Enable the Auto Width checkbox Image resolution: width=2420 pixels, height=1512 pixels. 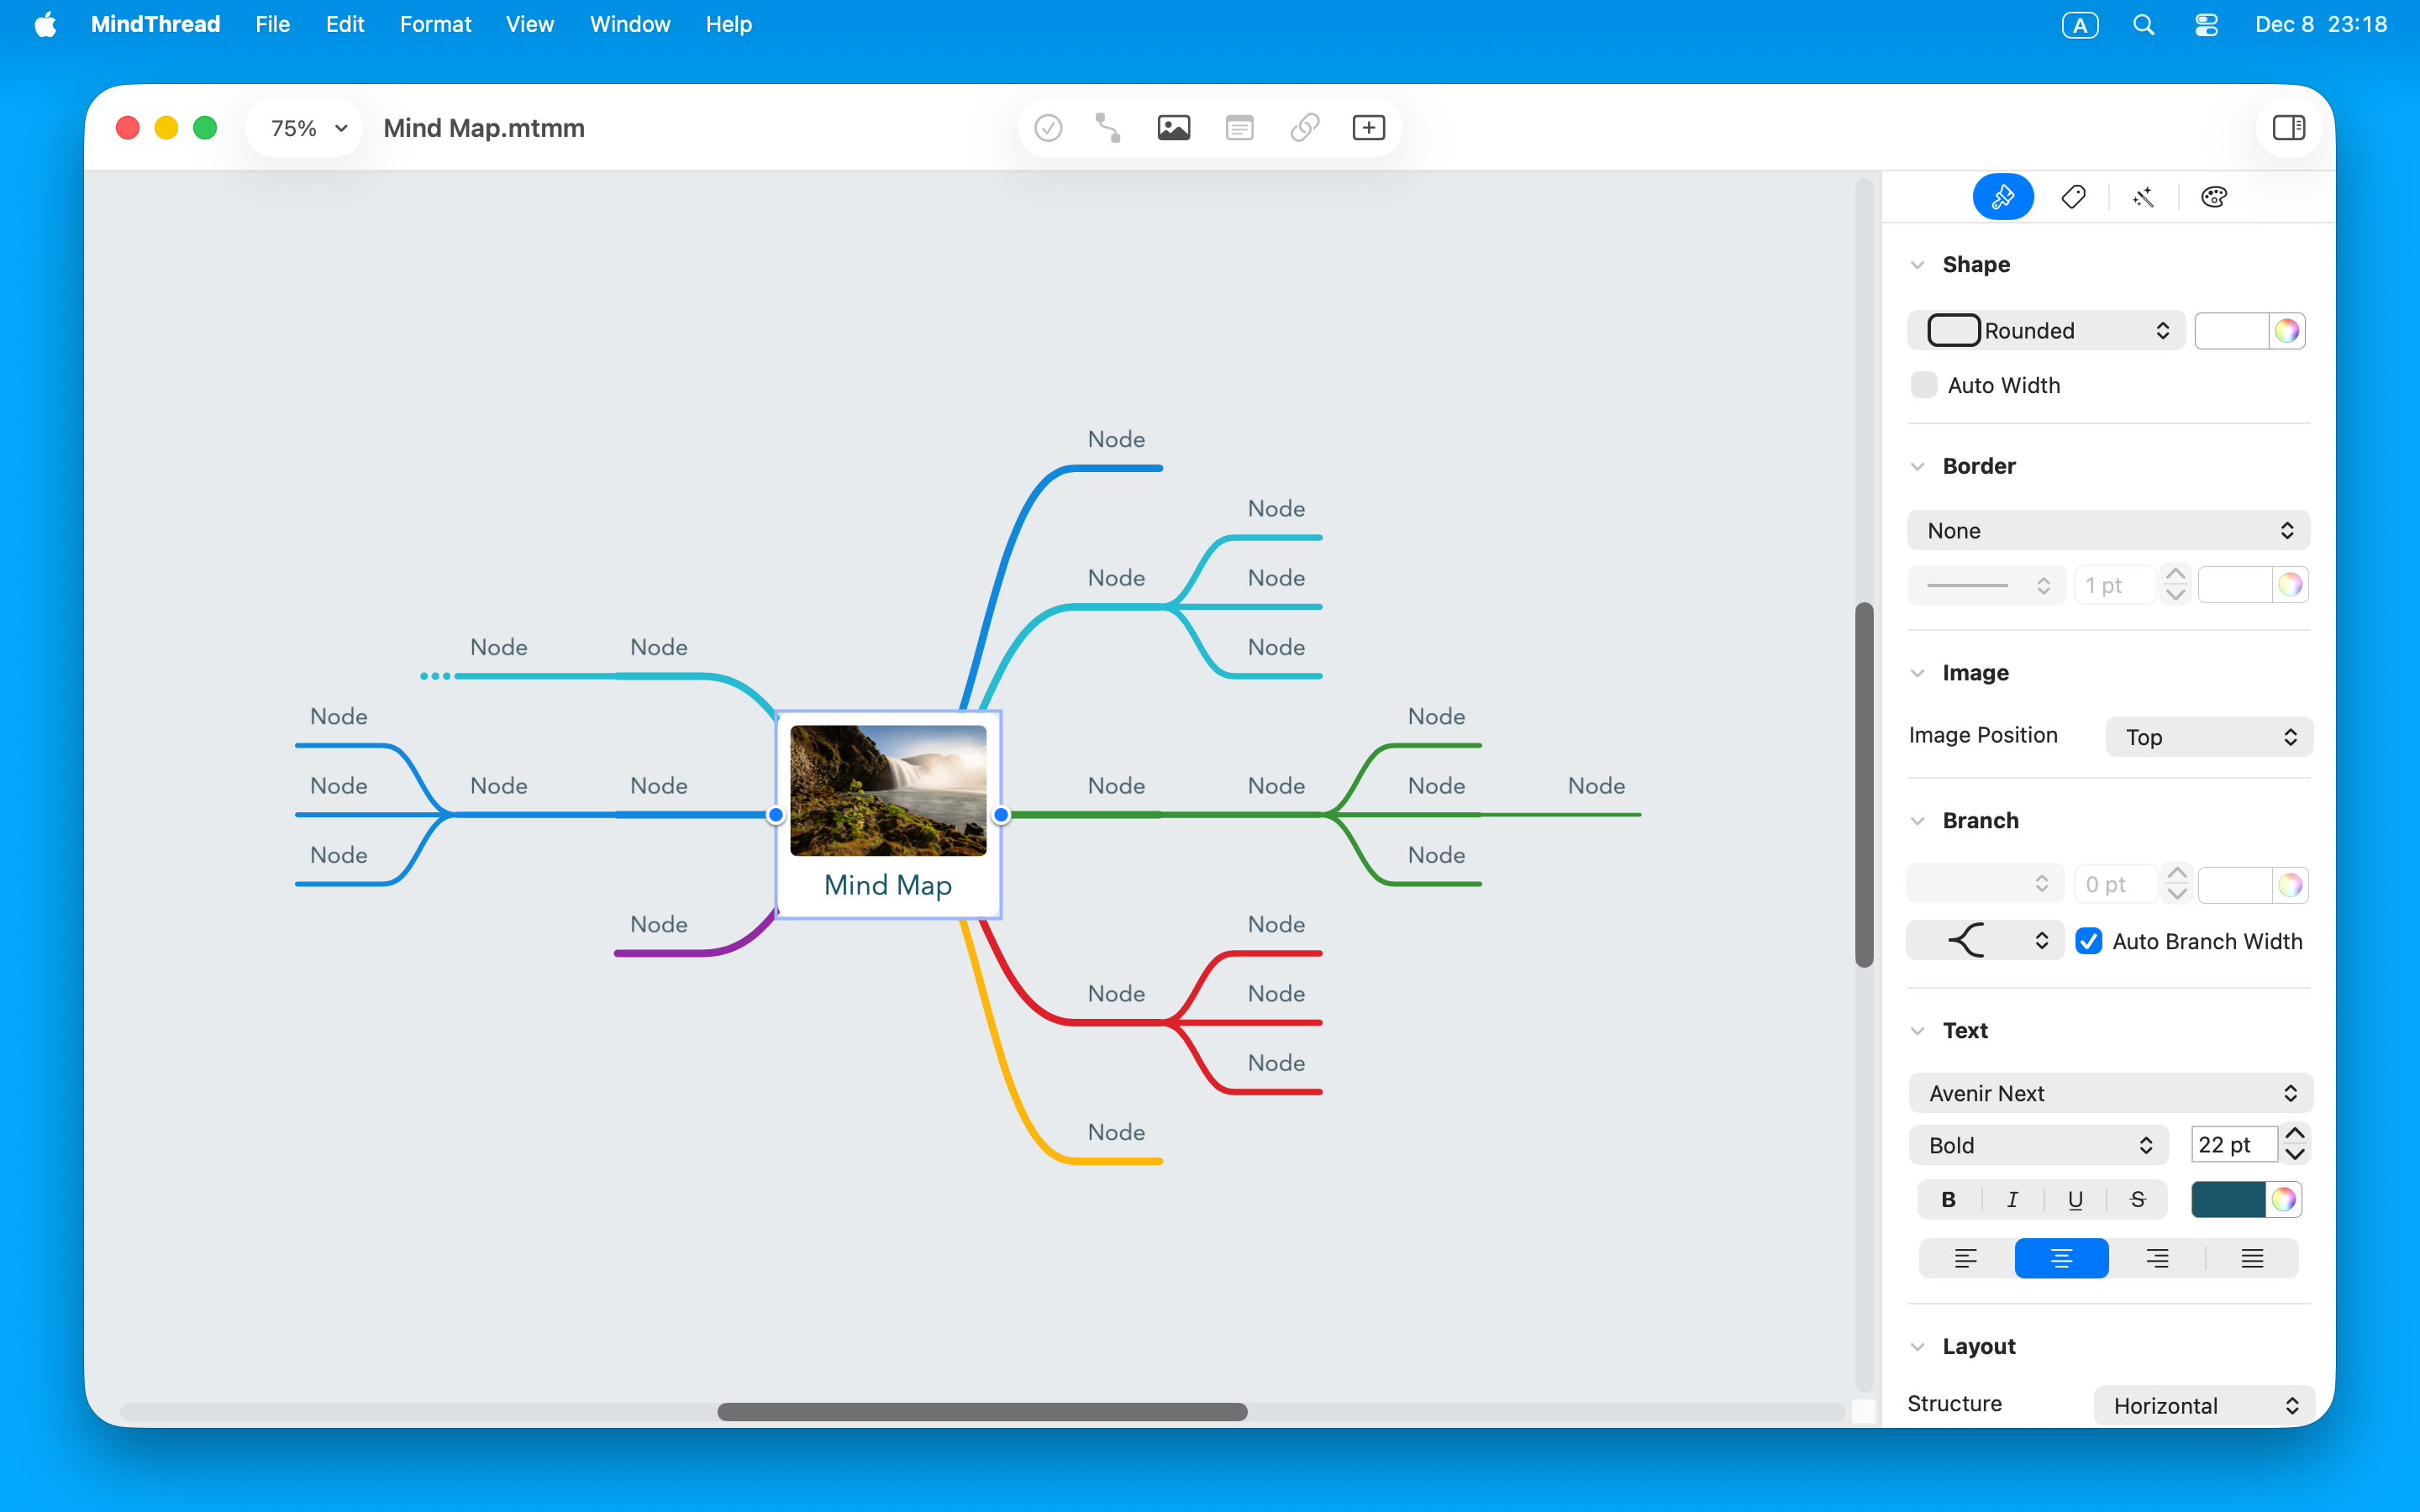(x=1923, y=385)
